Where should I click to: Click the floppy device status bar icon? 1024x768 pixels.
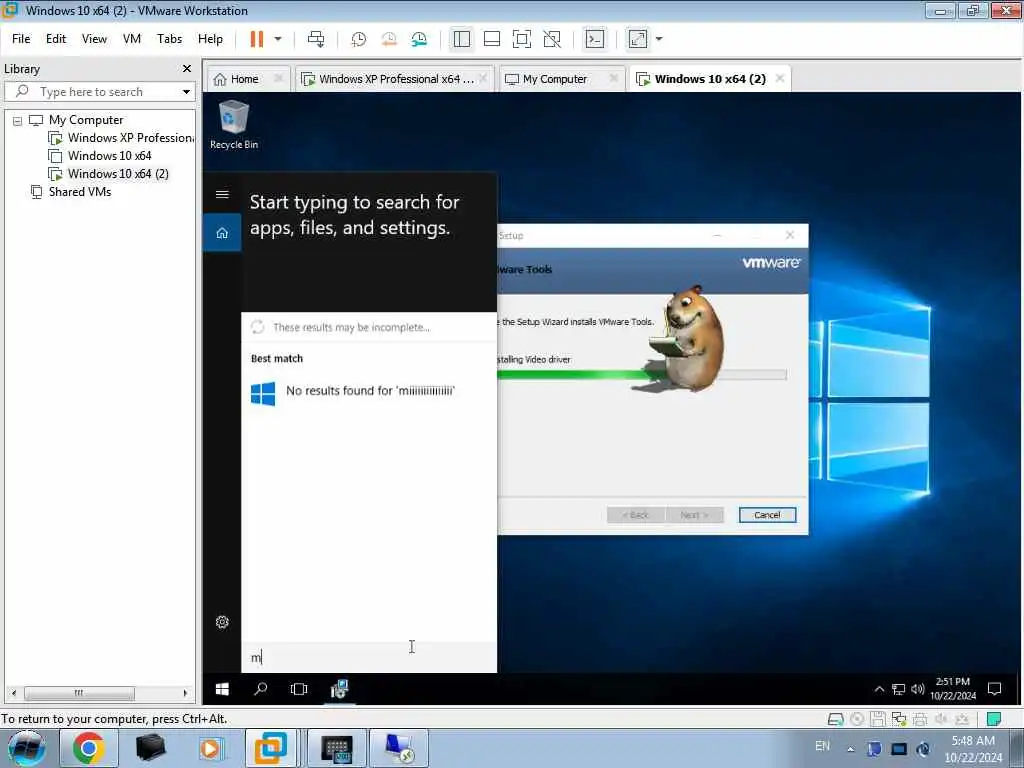coord(878,720)
